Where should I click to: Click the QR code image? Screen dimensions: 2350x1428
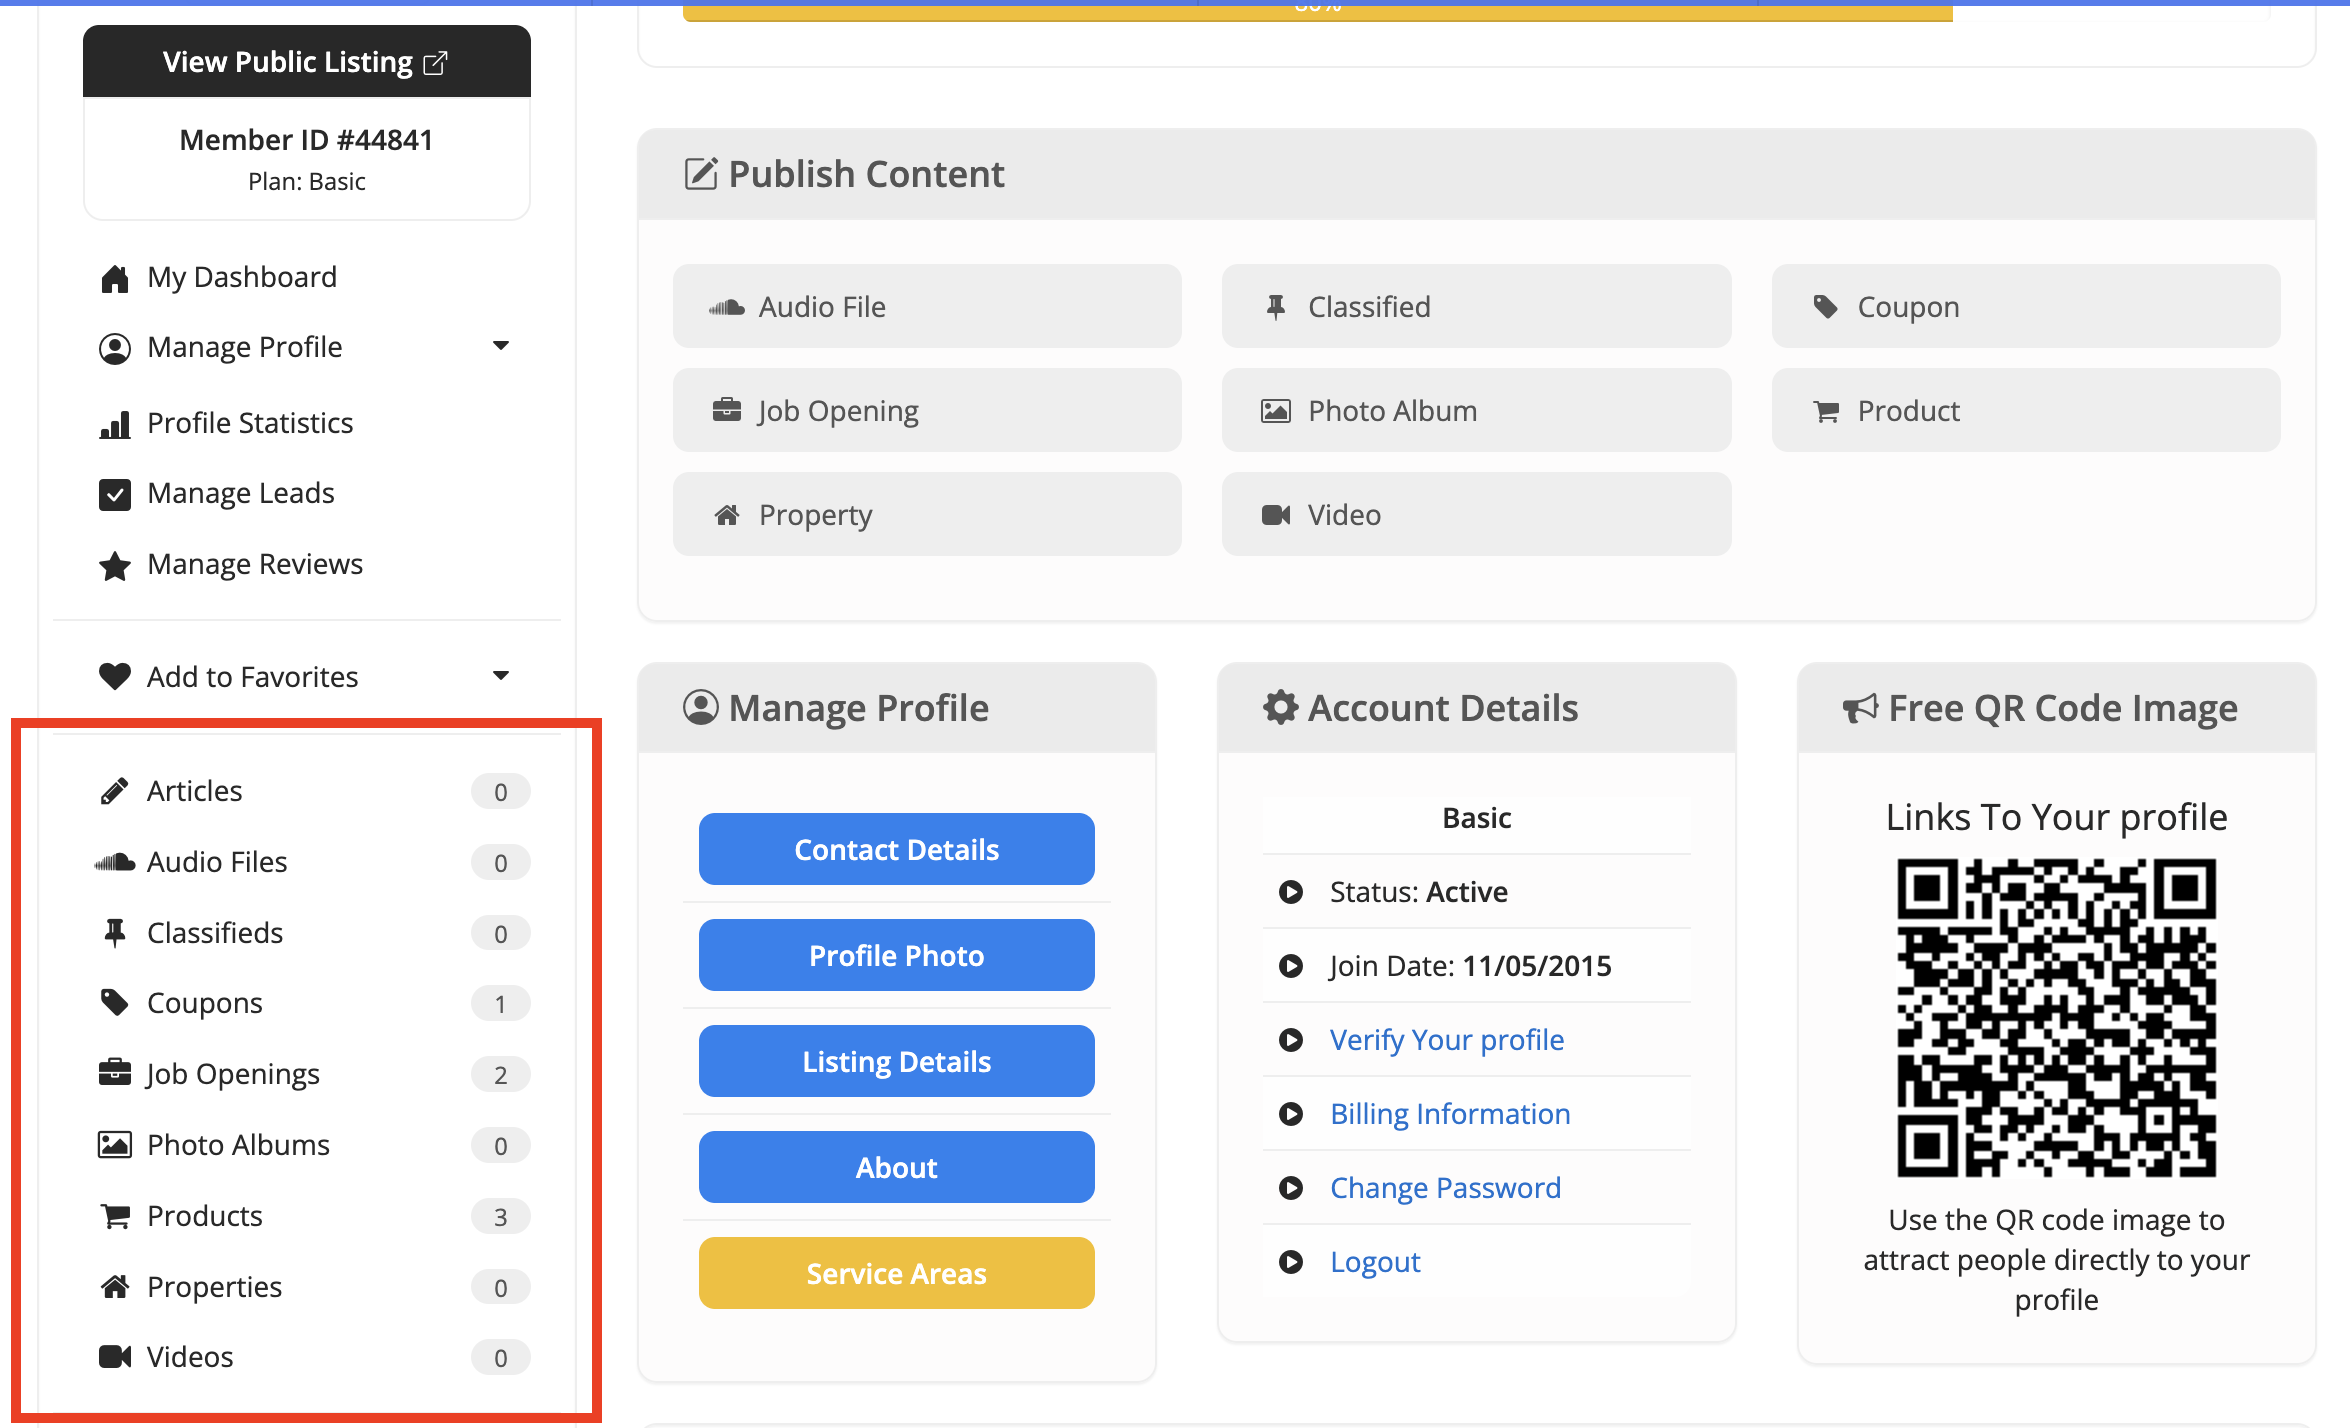[2056, 1017]
